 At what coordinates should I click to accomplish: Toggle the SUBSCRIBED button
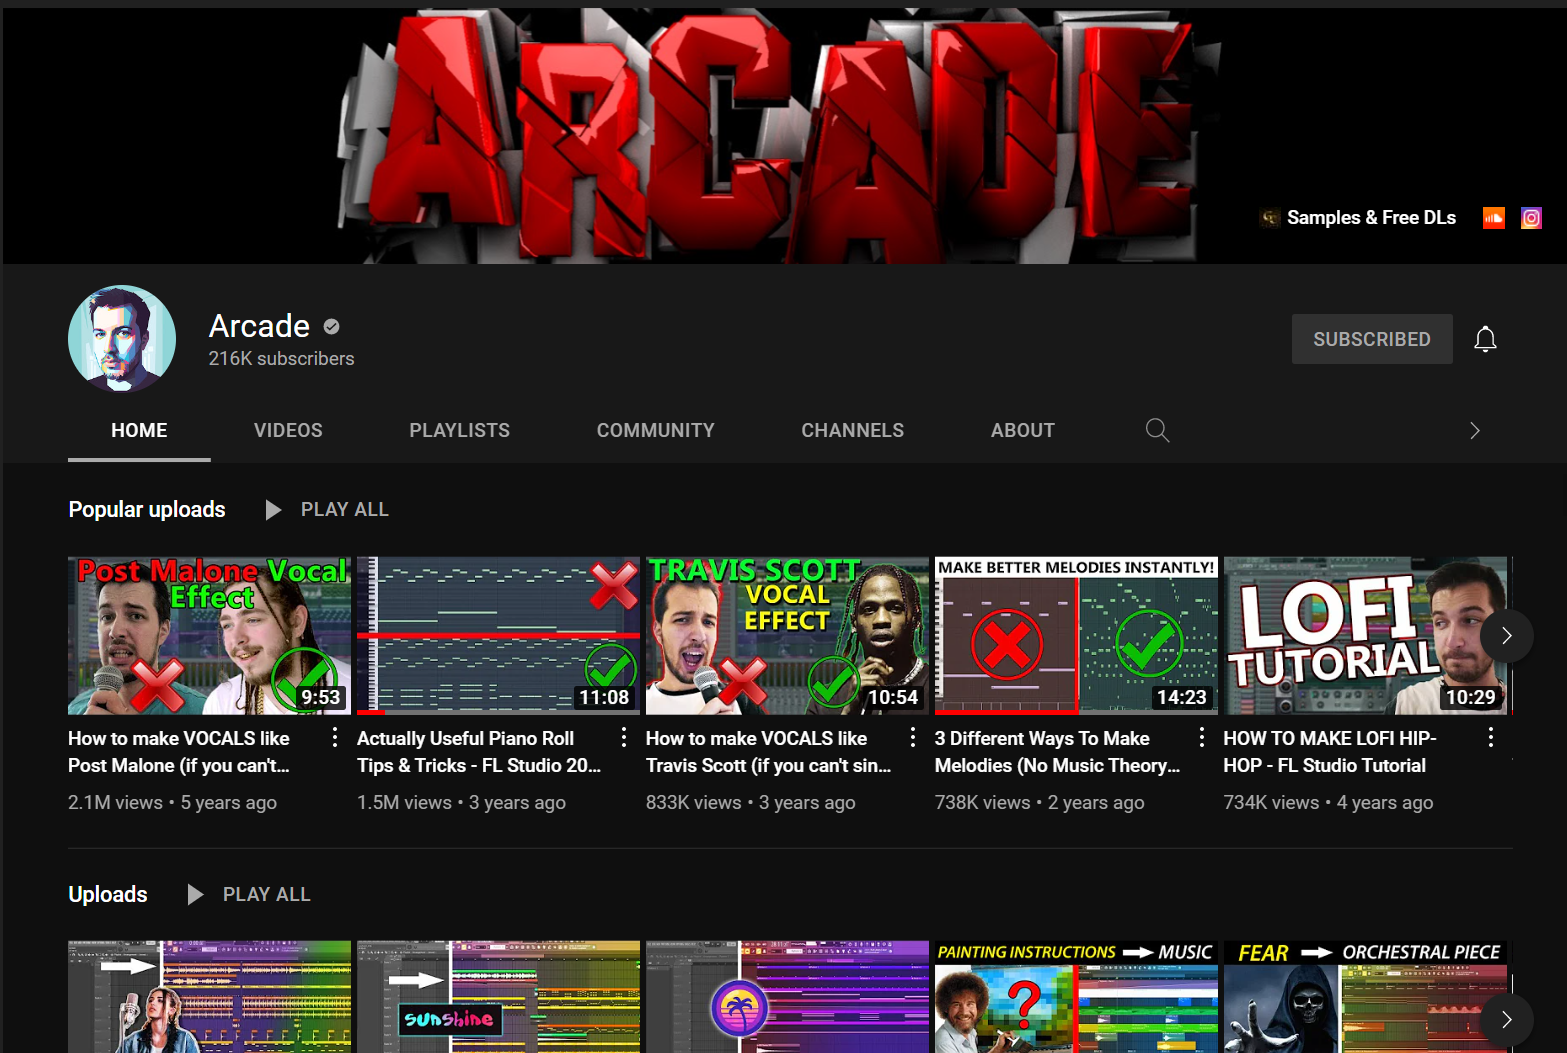(x=1371, y=339)
